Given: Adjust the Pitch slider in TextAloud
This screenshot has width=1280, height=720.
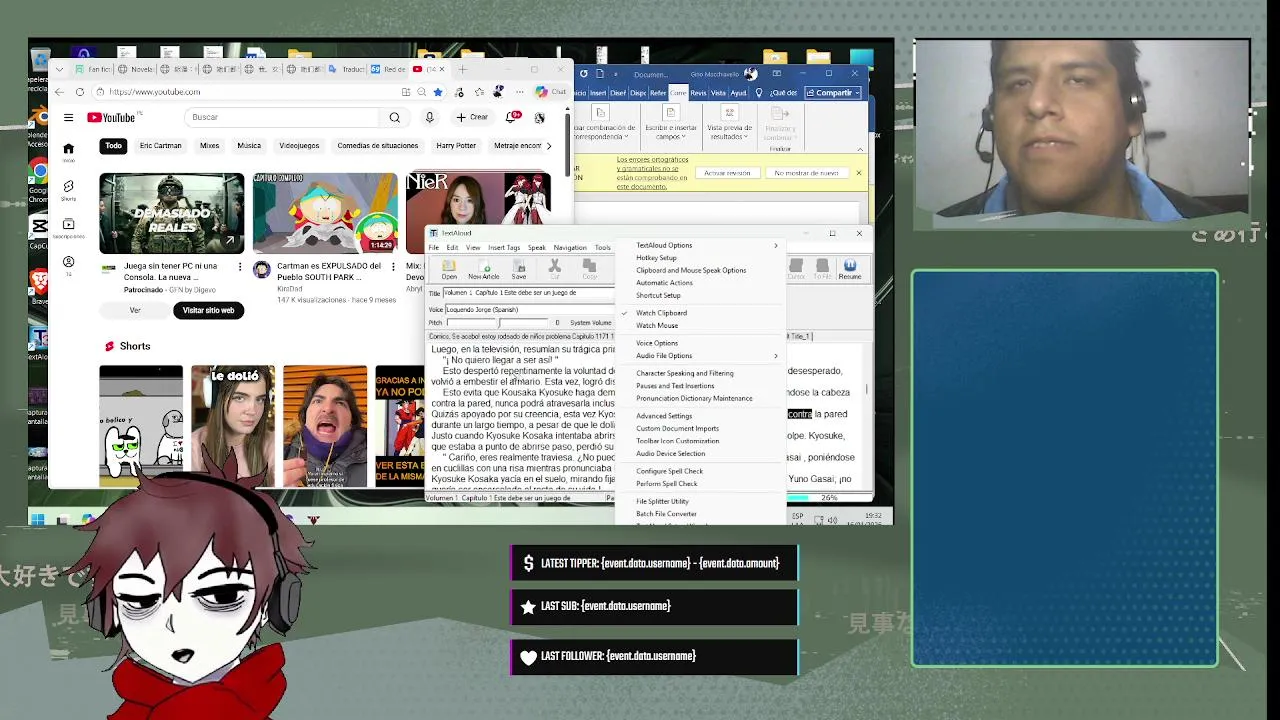Looking at the screenshot, I should pyautogui.click(x=500, y=323).
